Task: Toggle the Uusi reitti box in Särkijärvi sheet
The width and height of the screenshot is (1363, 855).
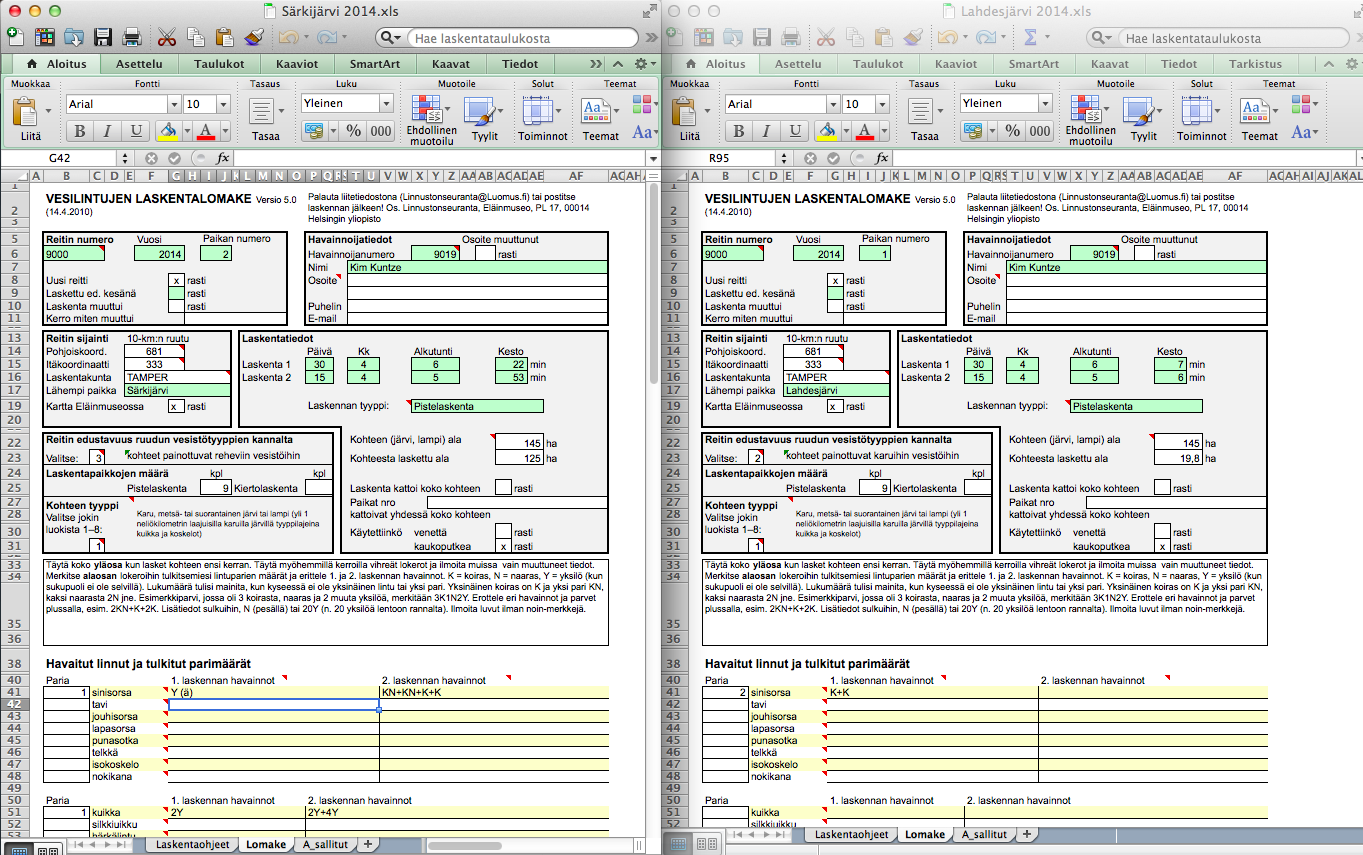Action: (176, 281)
